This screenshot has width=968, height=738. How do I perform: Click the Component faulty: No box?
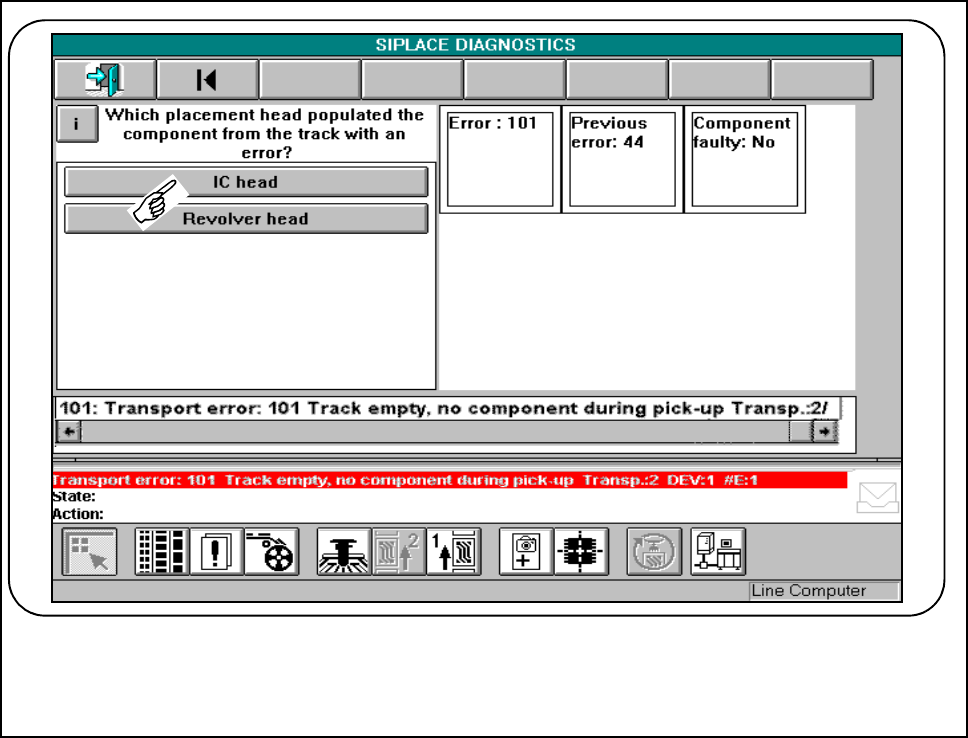click(745, 159)
